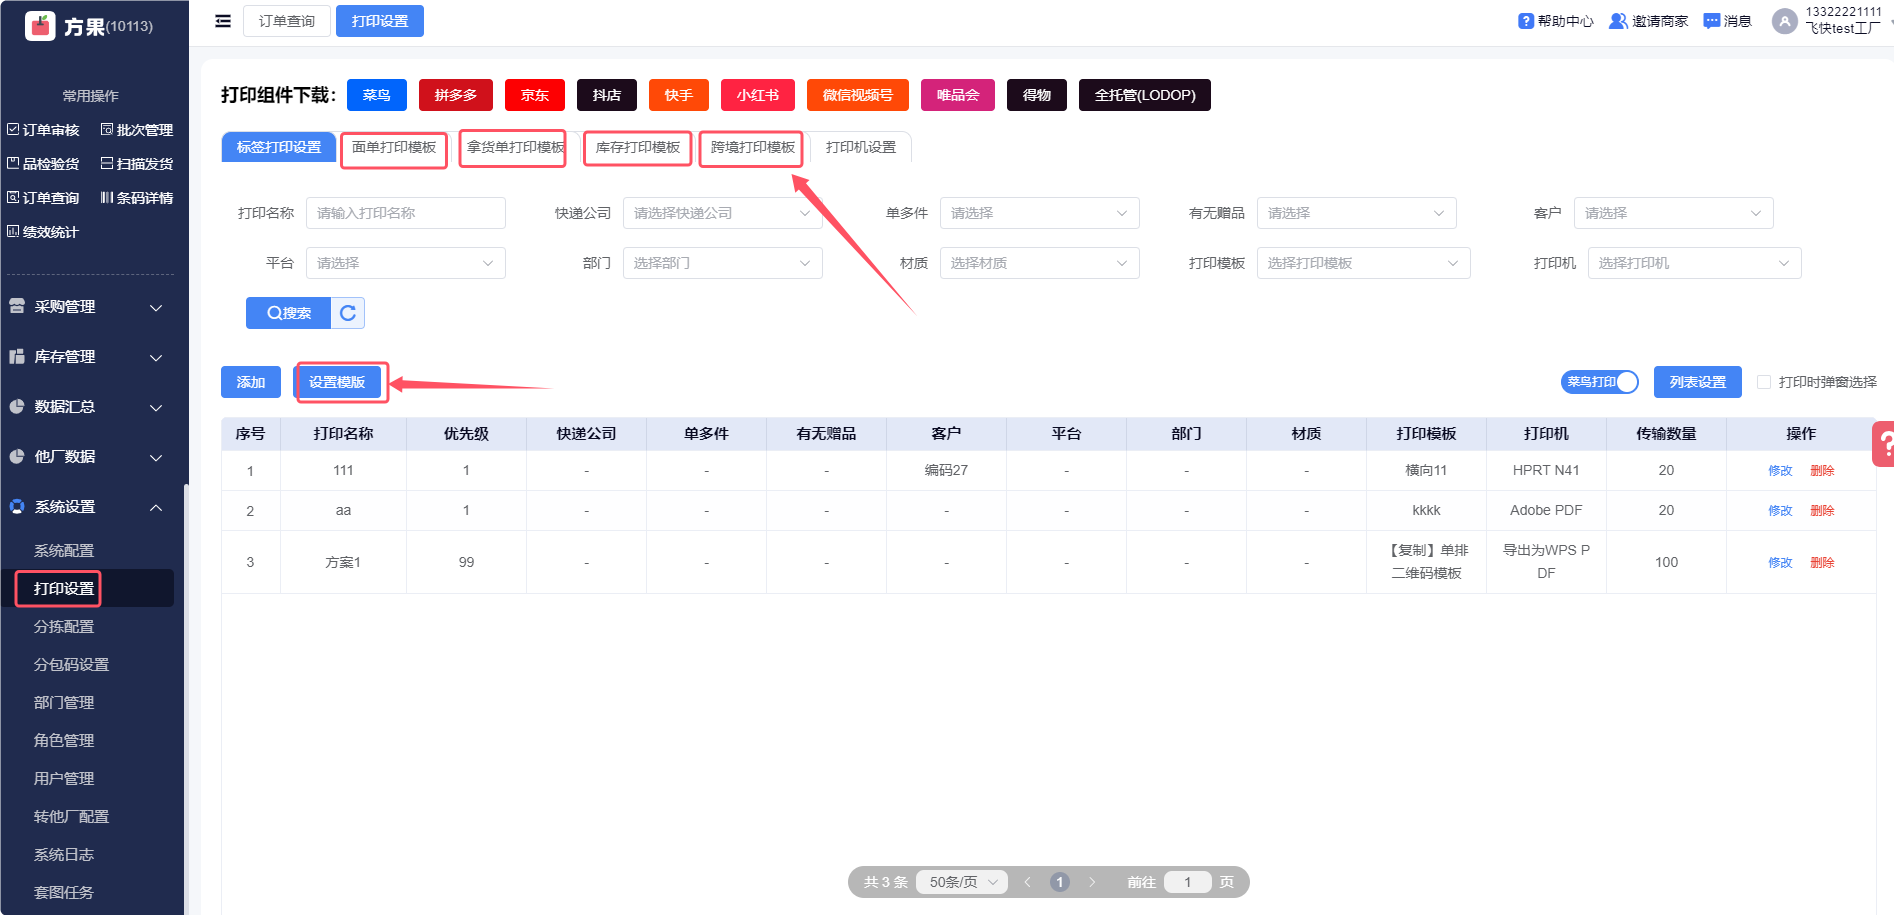Viewport: 1894px width, 915px height.
Task: Click the red help question-mark floating icon
Action: [1884, 444]
